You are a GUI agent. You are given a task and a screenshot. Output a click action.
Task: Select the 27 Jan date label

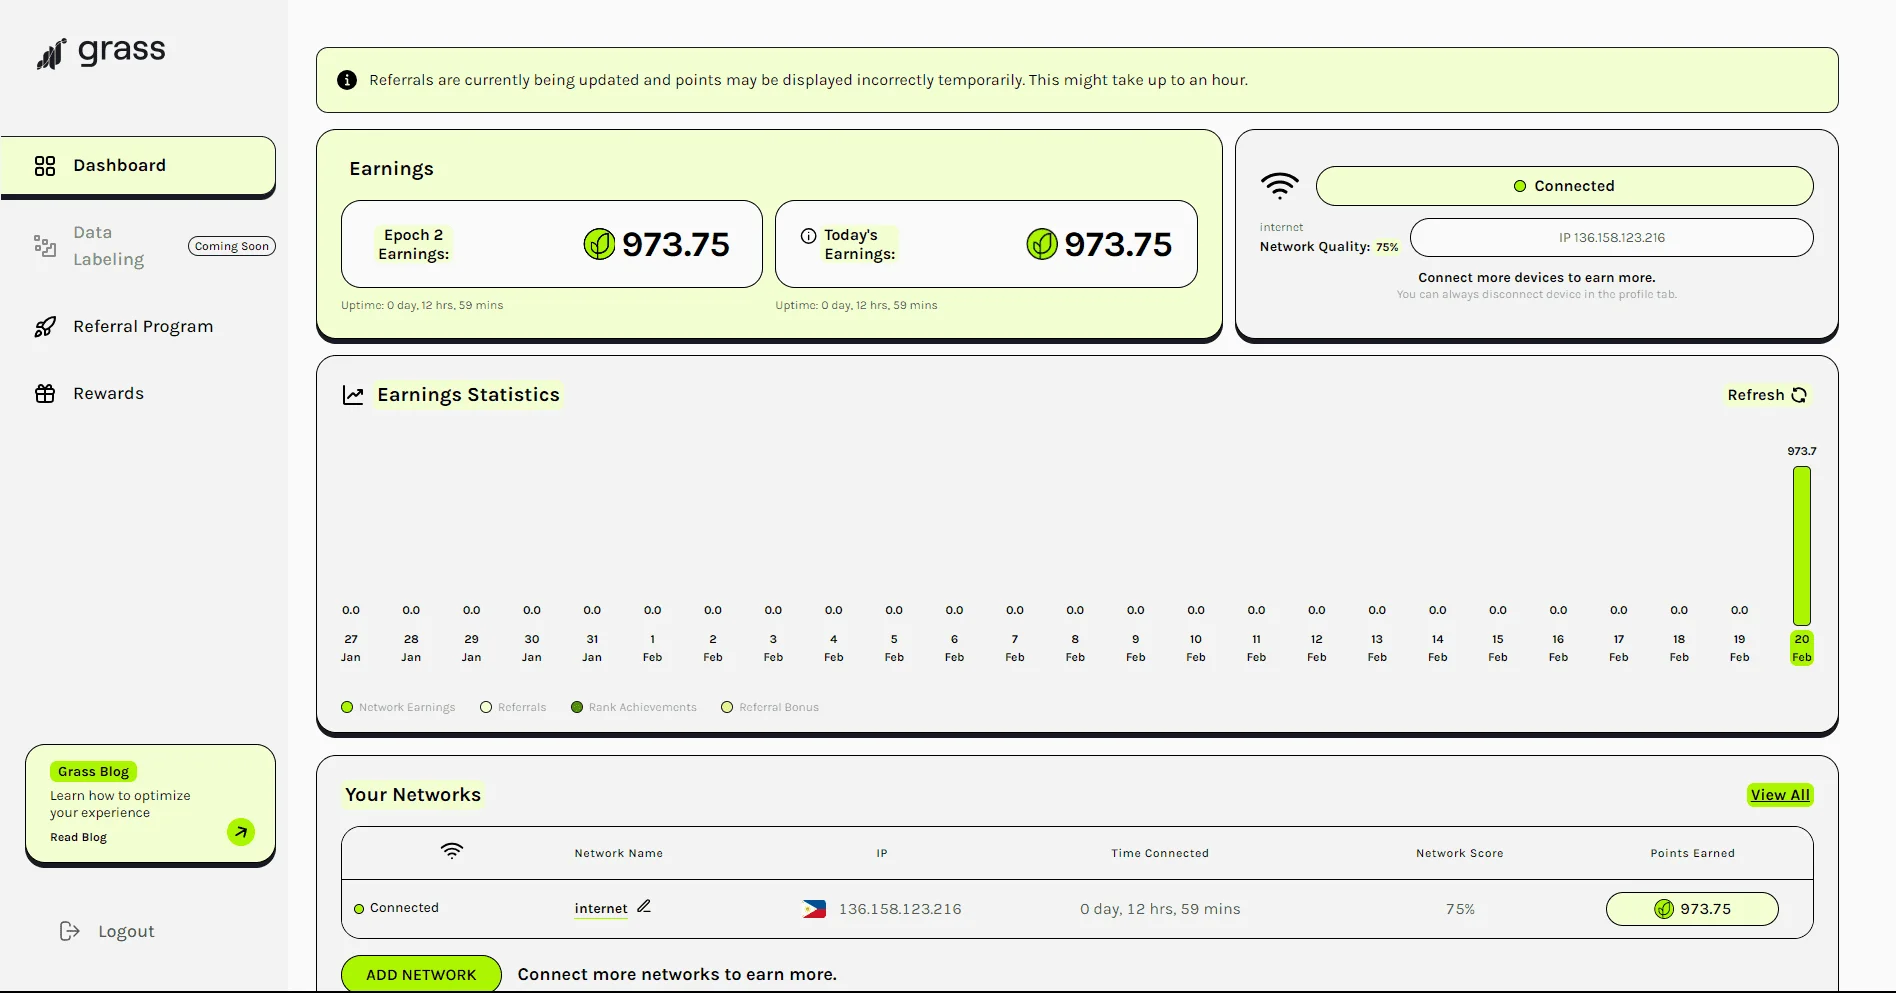pyautogui.click(x=351, y=648)
